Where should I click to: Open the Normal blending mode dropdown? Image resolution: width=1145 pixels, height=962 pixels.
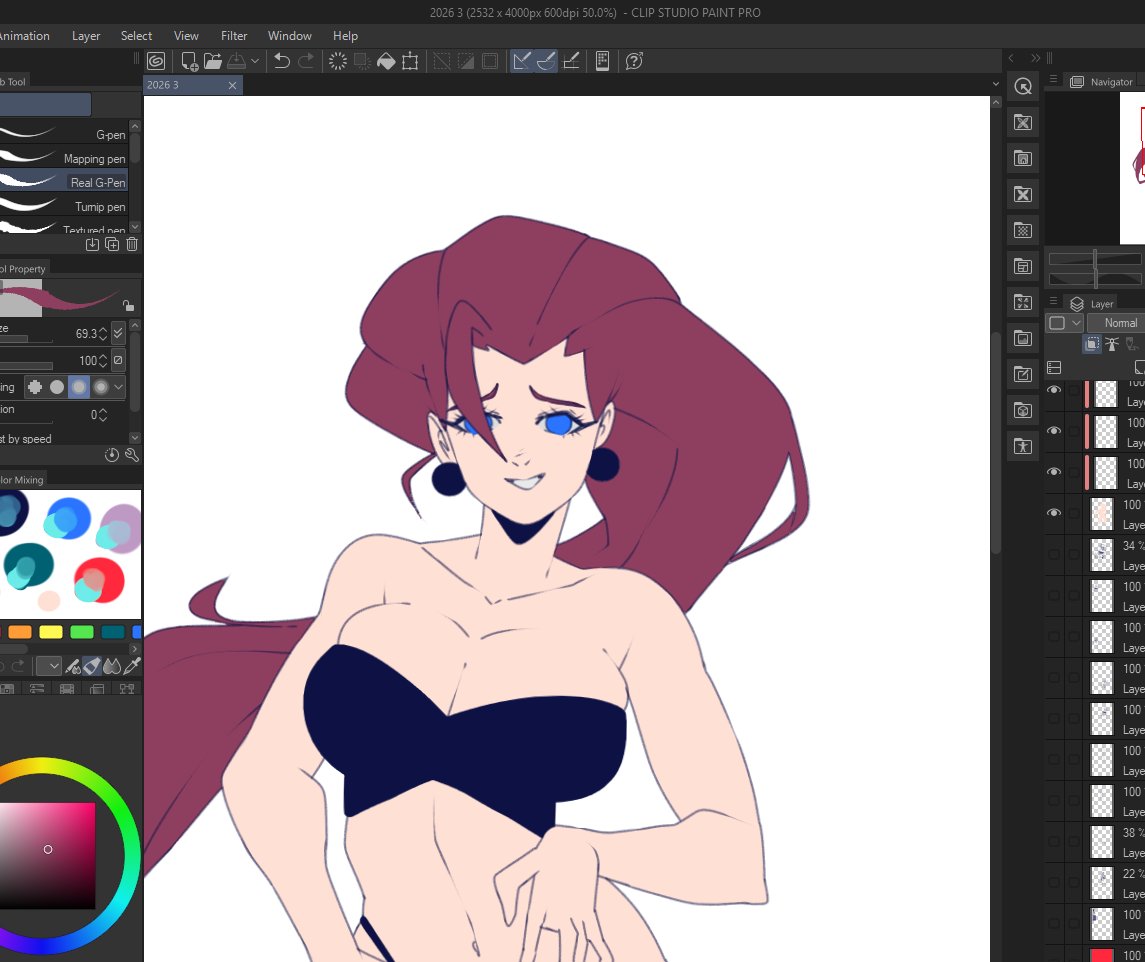[x=1116, y=323]
